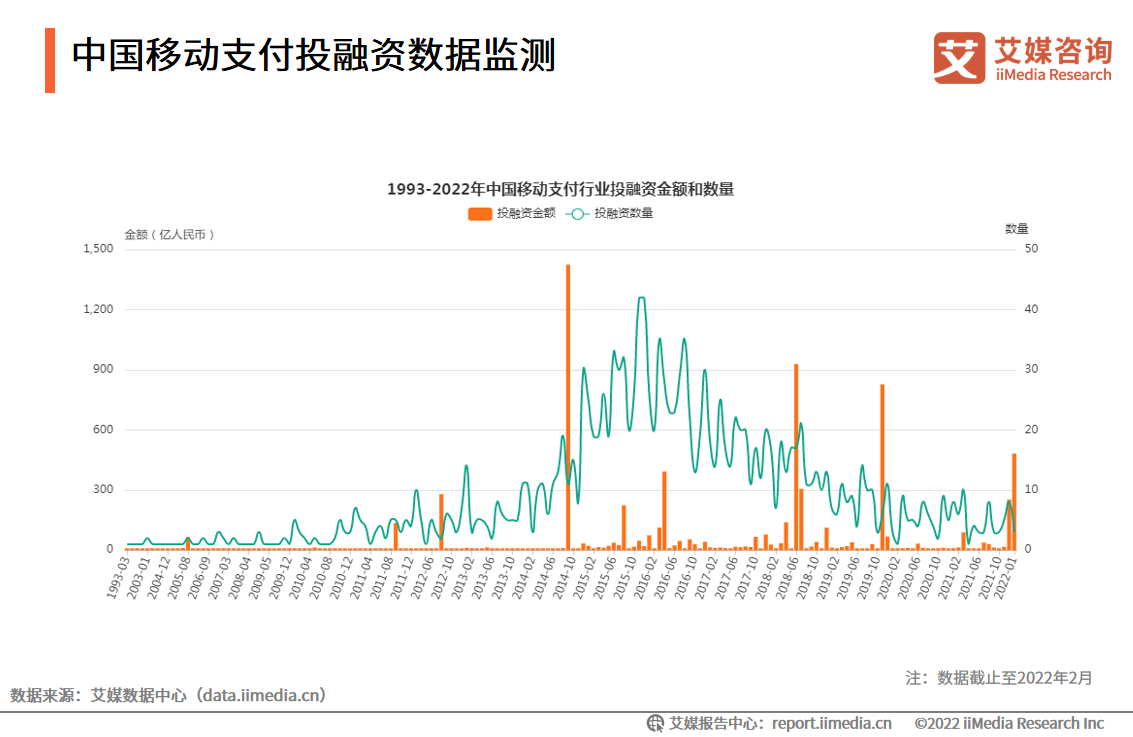Click the last orange bar at 2022-01
Image resolution: width=1133 pixels, height=737 pixels.
[x=1014, y=502]
